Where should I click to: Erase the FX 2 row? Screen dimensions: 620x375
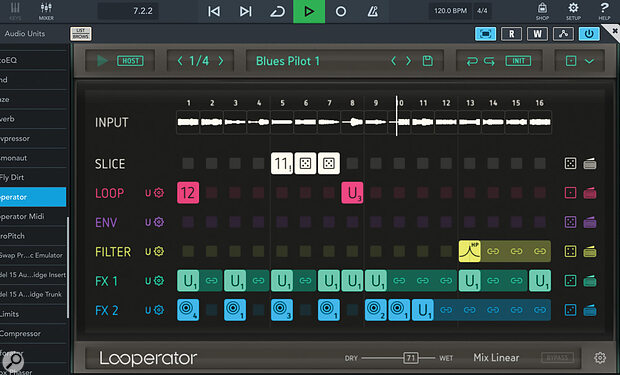[590, 311]
